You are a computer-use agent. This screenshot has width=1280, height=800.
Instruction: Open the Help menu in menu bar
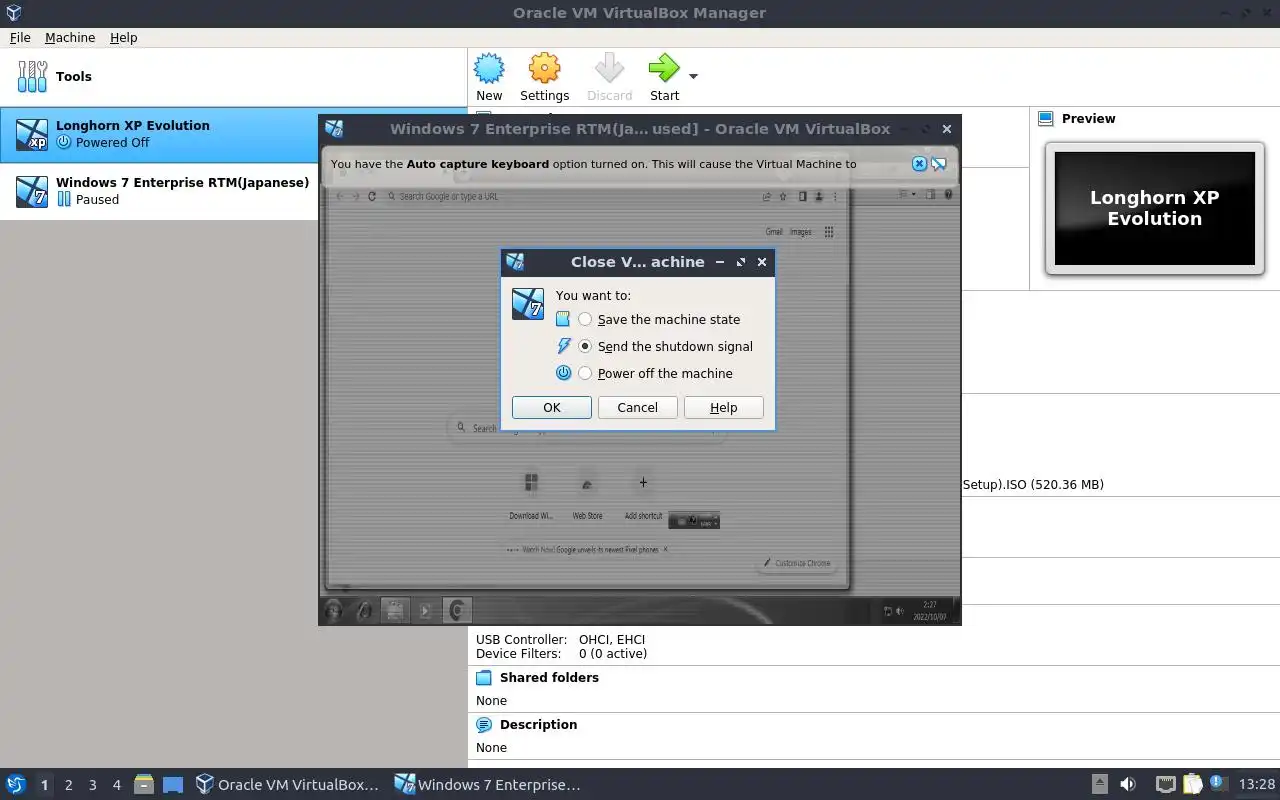pyautogui.click(x=124, y=37)
